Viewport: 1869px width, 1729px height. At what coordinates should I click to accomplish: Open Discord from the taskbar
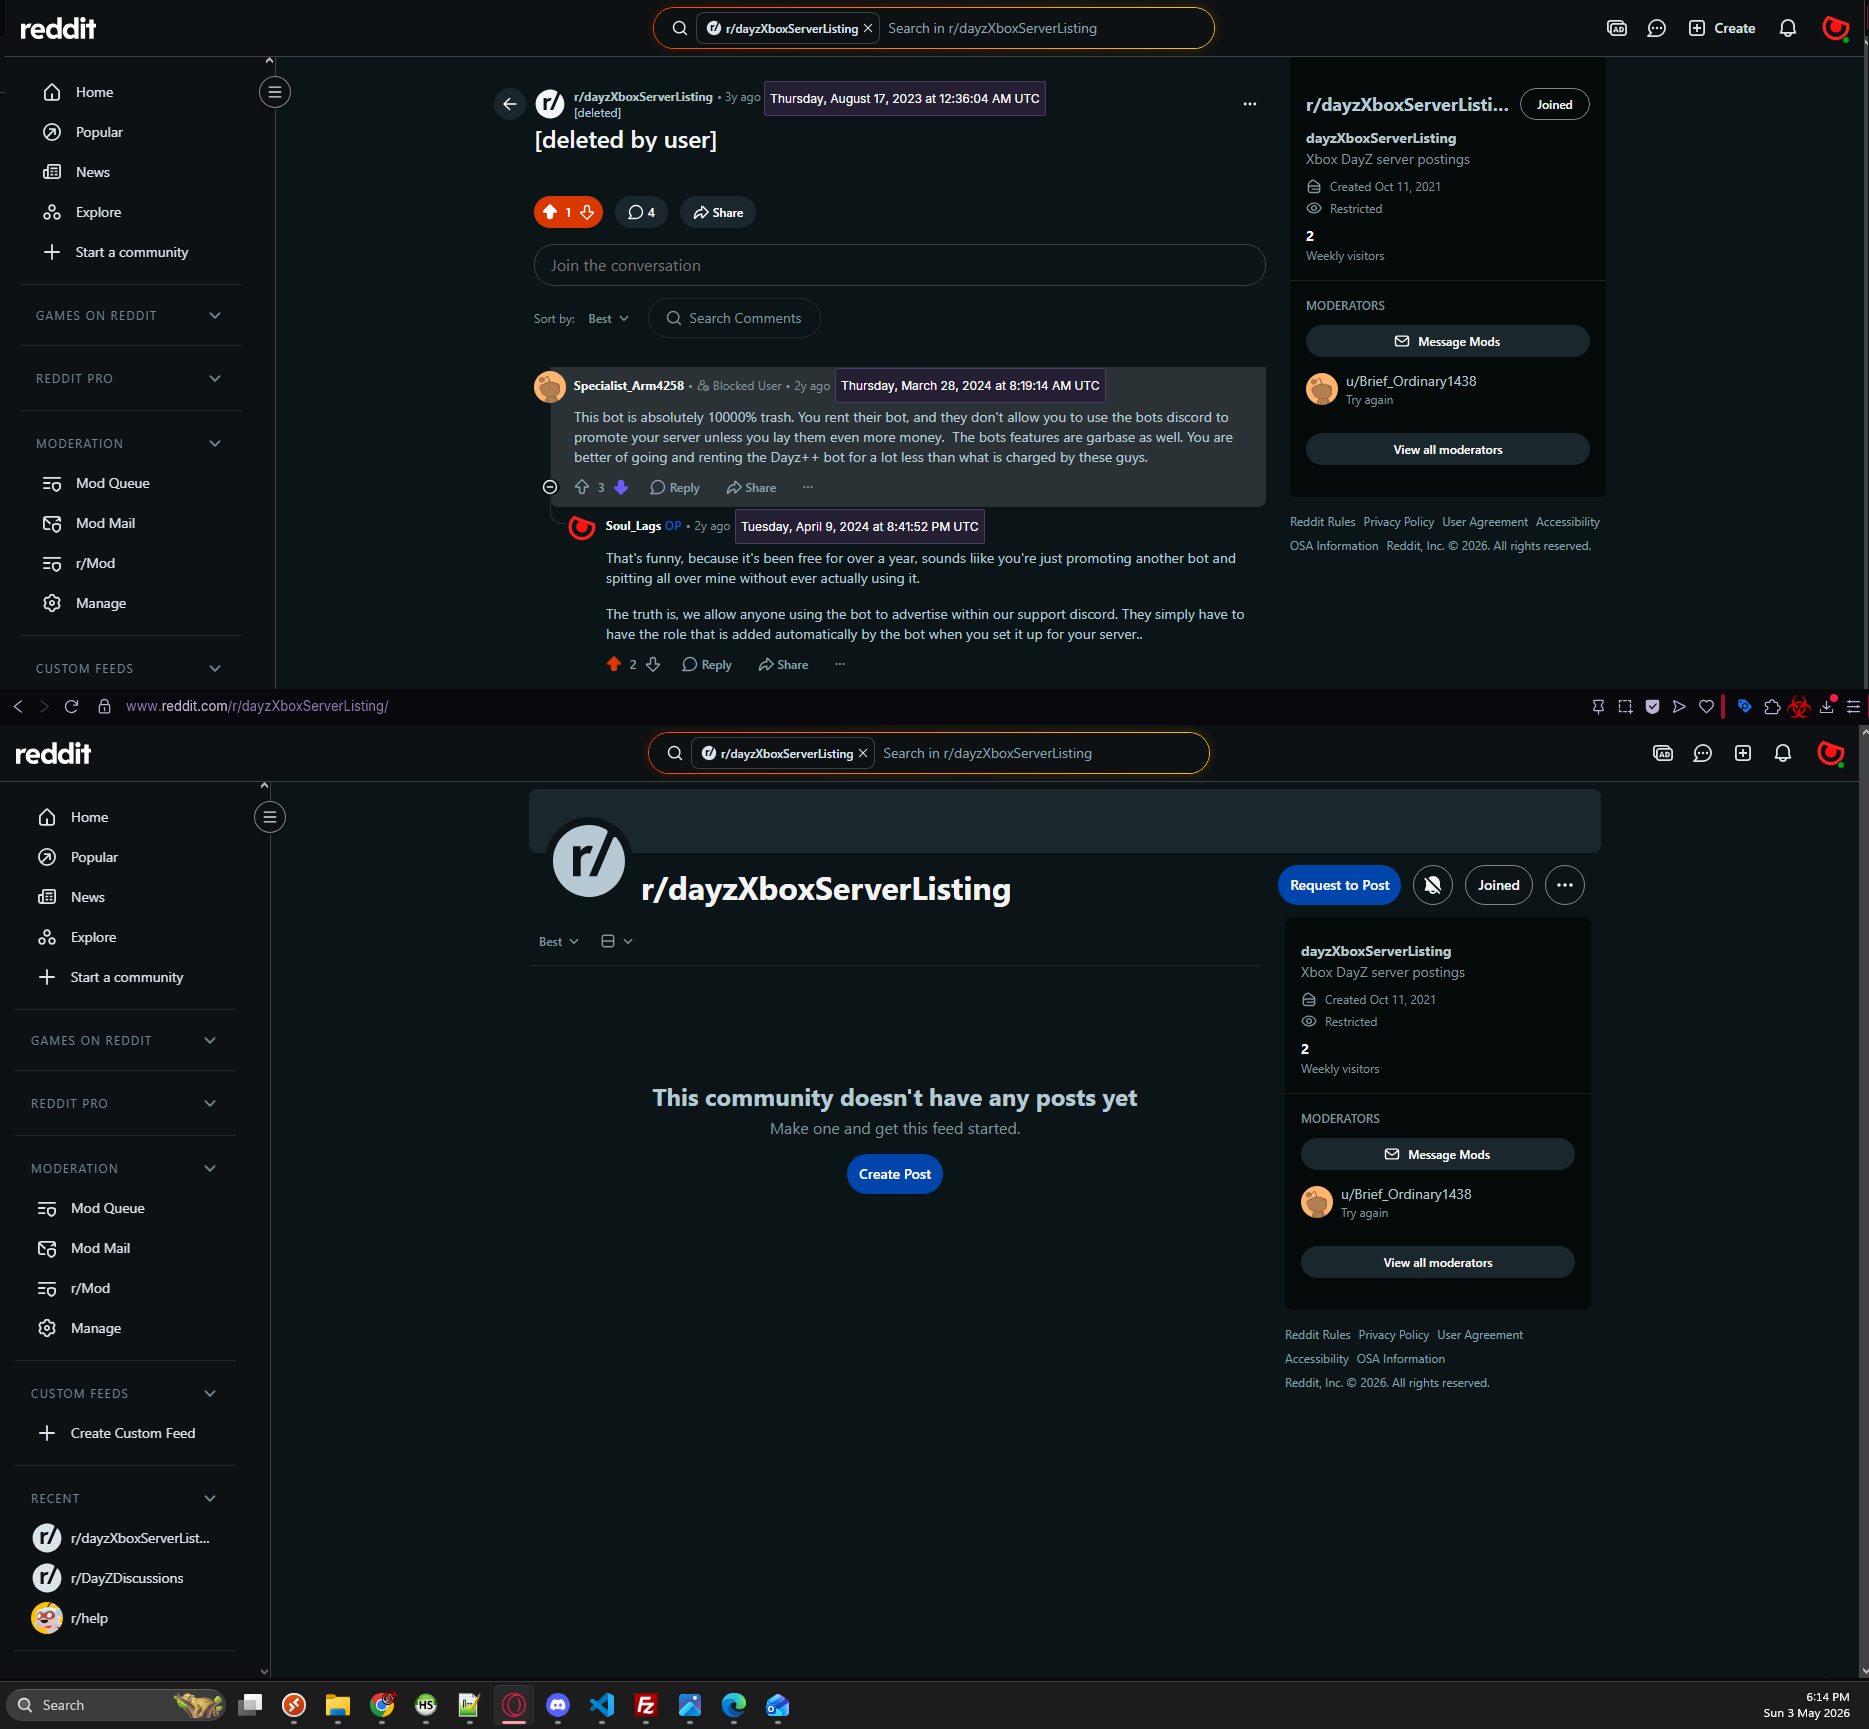pyautogui.click(x=558, y=1705)
